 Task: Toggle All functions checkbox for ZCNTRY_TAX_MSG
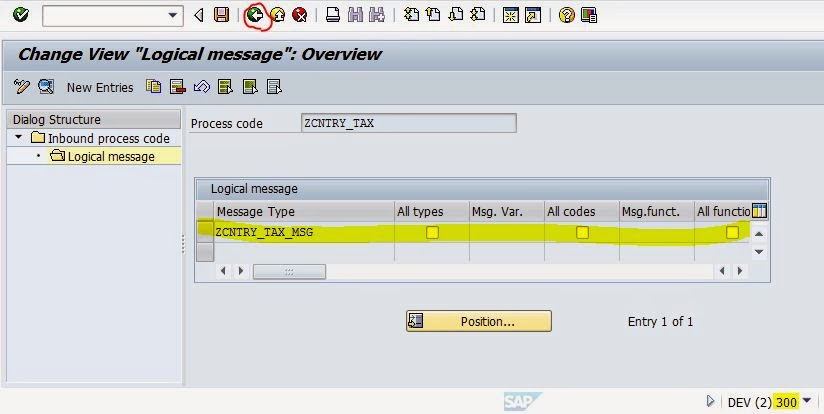[732, 232]
